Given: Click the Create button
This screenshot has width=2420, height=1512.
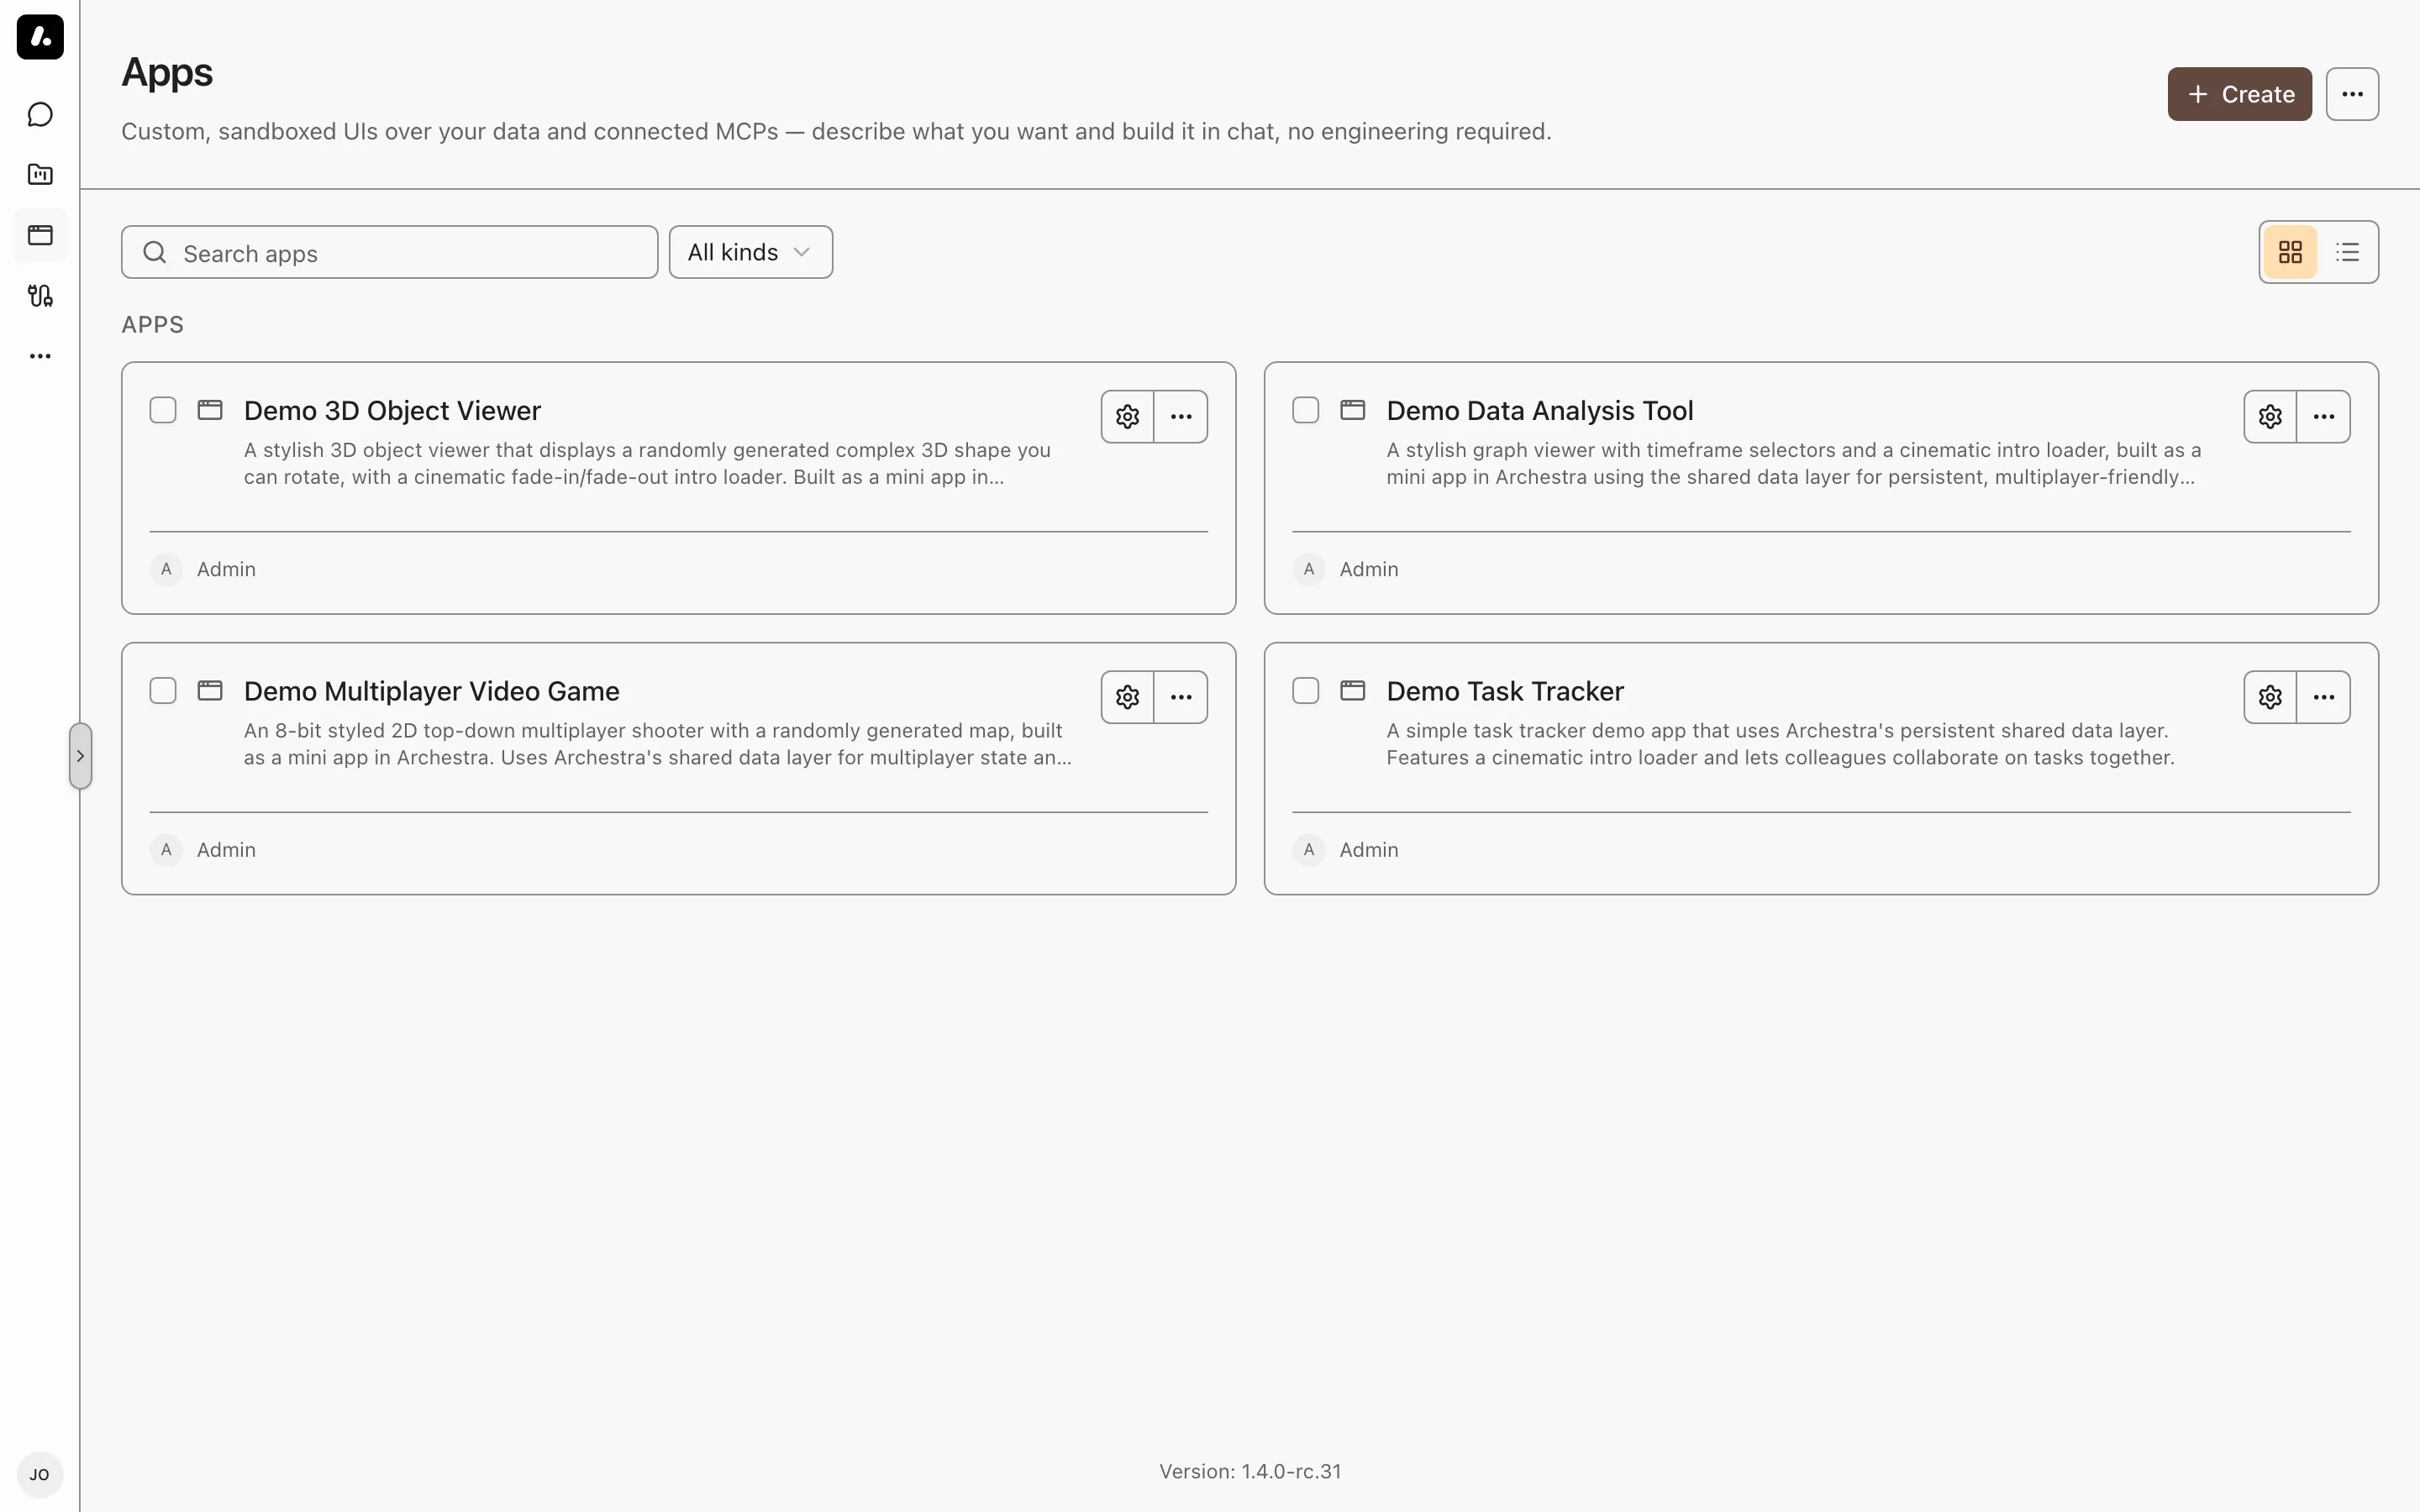Looking at the screenshot, I should coord(2239,94).
